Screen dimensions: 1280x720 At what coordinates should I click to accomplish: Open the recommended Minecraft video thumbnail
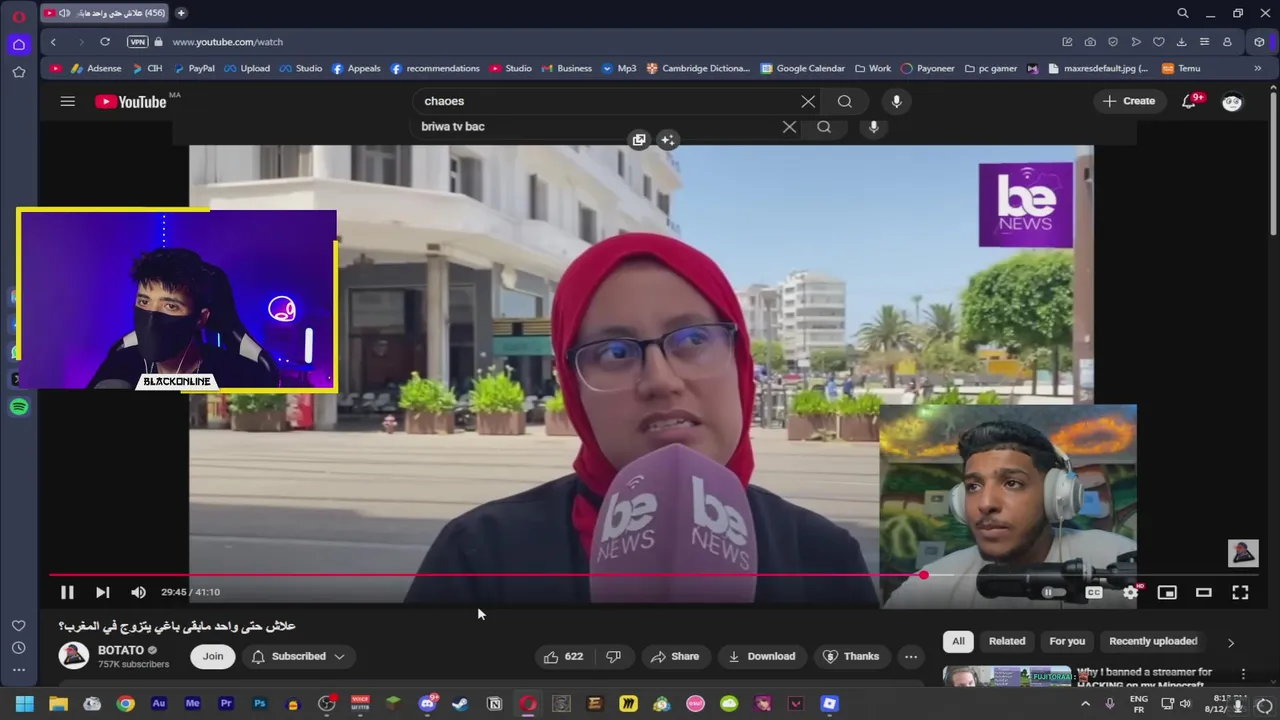click(x=1007, y=677)
